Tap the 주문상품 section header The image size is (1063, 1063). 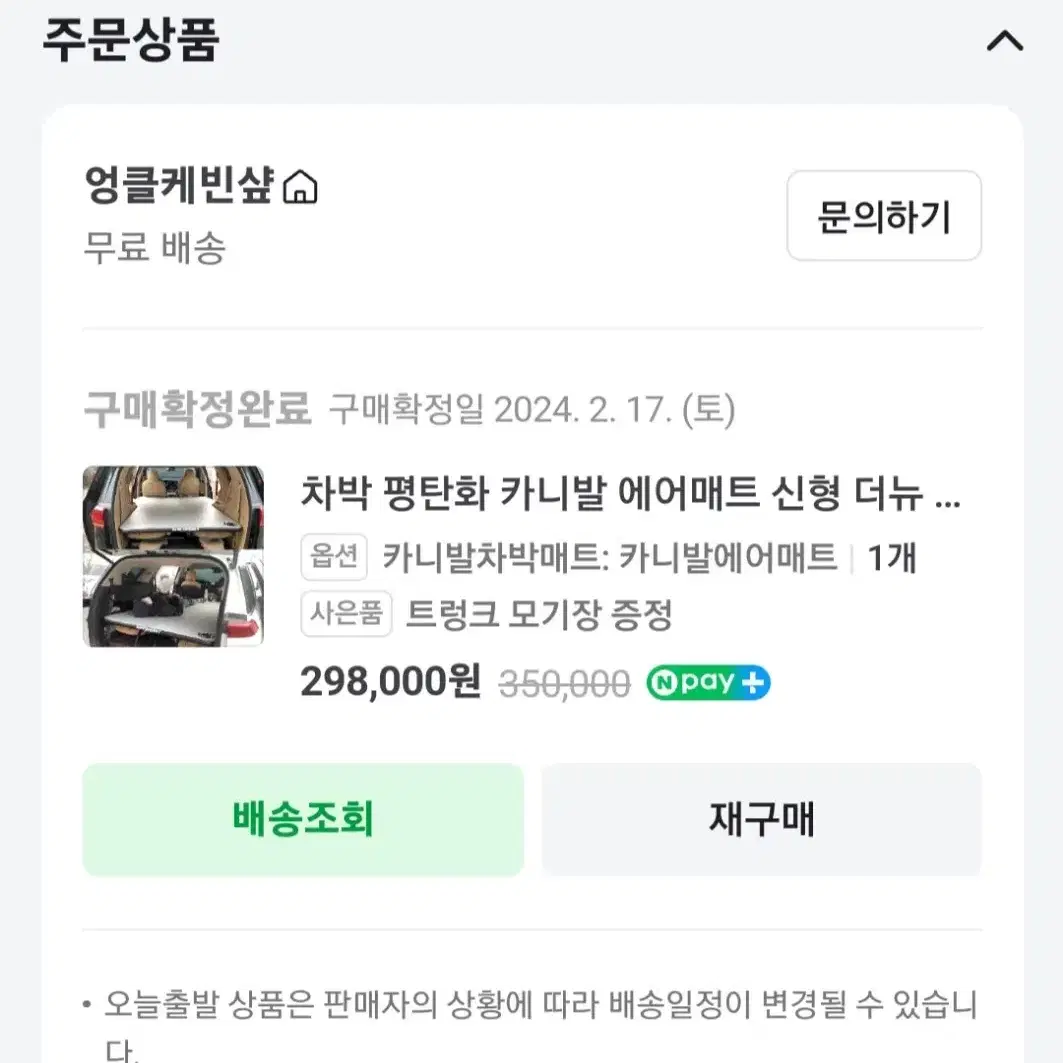click(131, 40)
